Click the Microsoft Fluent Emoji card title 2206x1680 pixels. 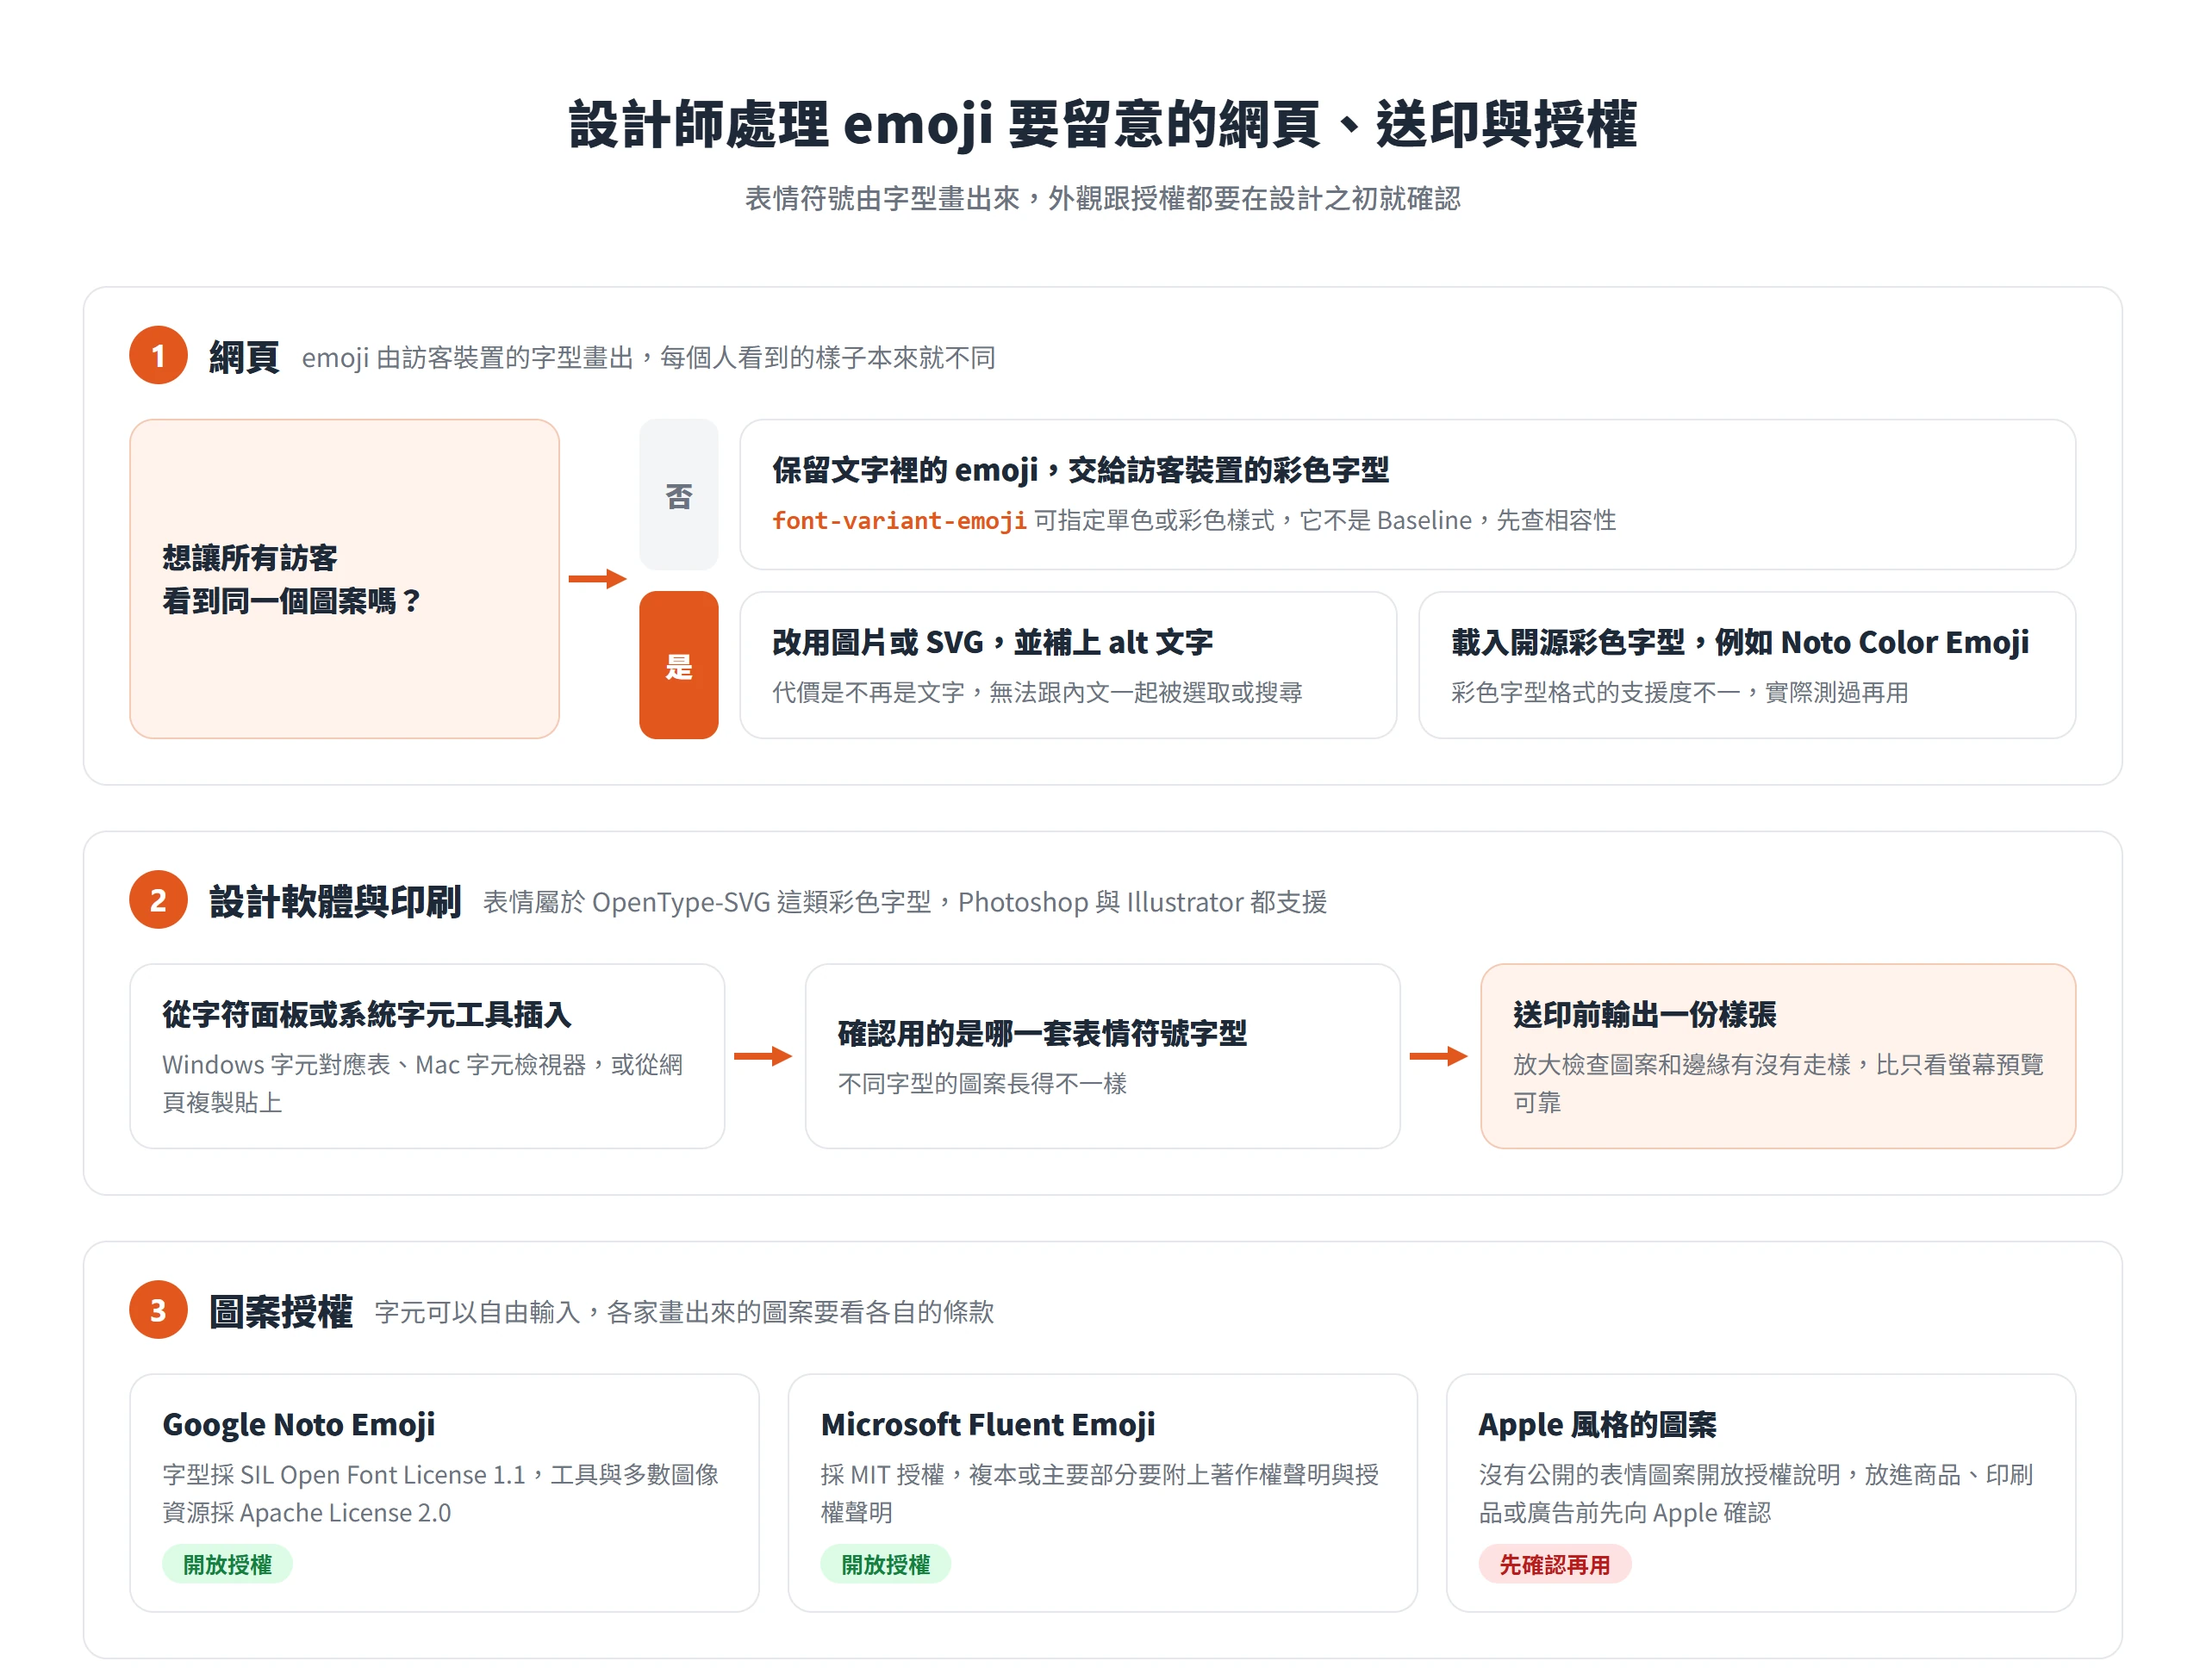click(x=987, y=1425)
